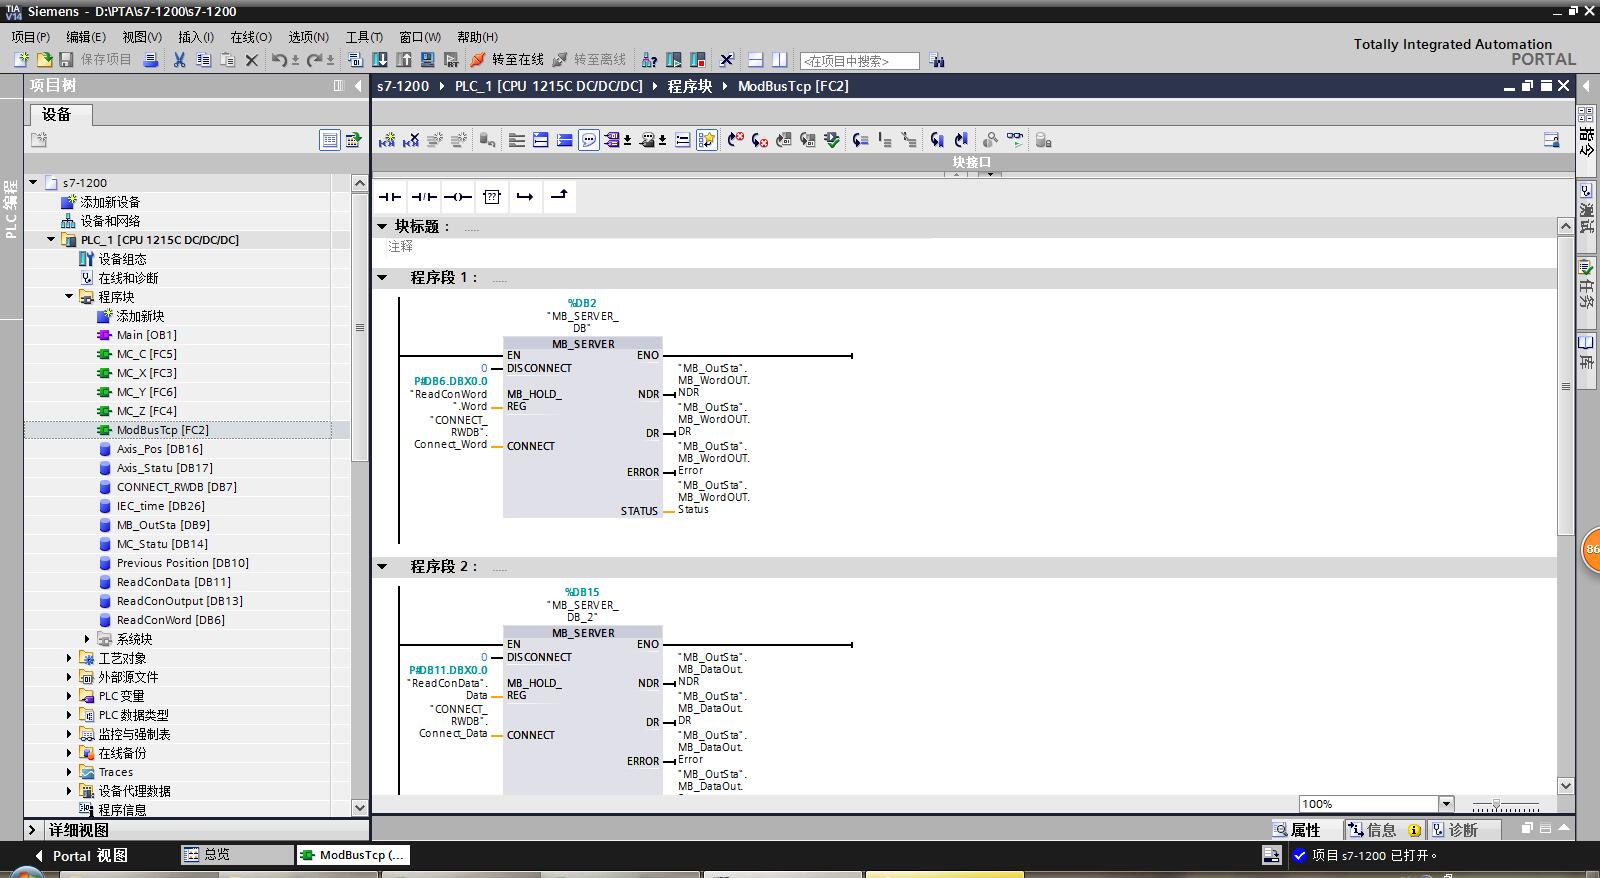
Task: Collapse the s7-1200 project node
Action: [33, 183]
